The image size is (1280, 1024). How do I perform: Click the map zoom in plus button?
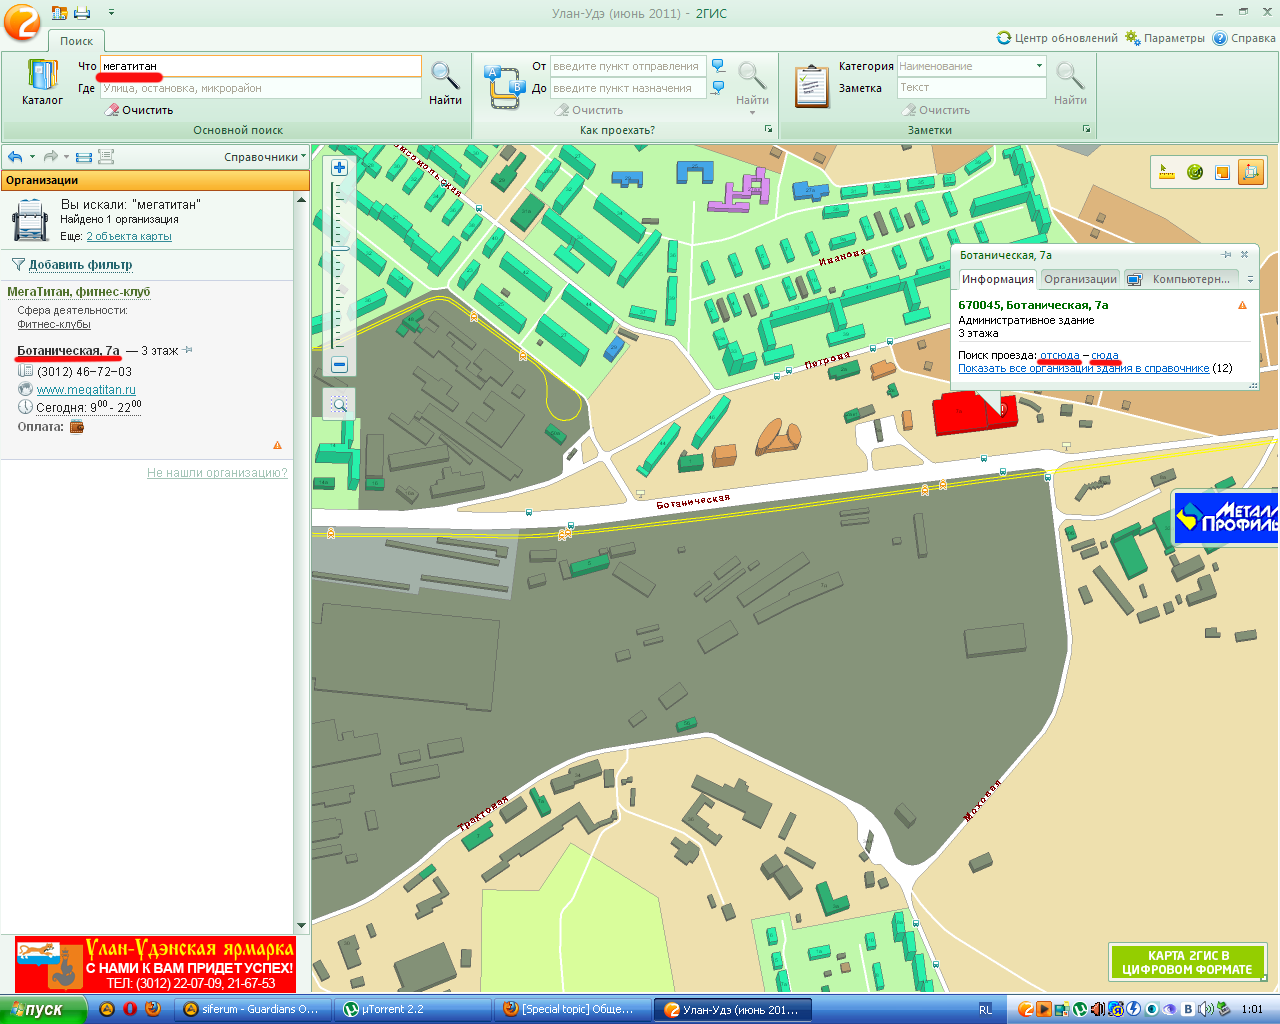339,168
